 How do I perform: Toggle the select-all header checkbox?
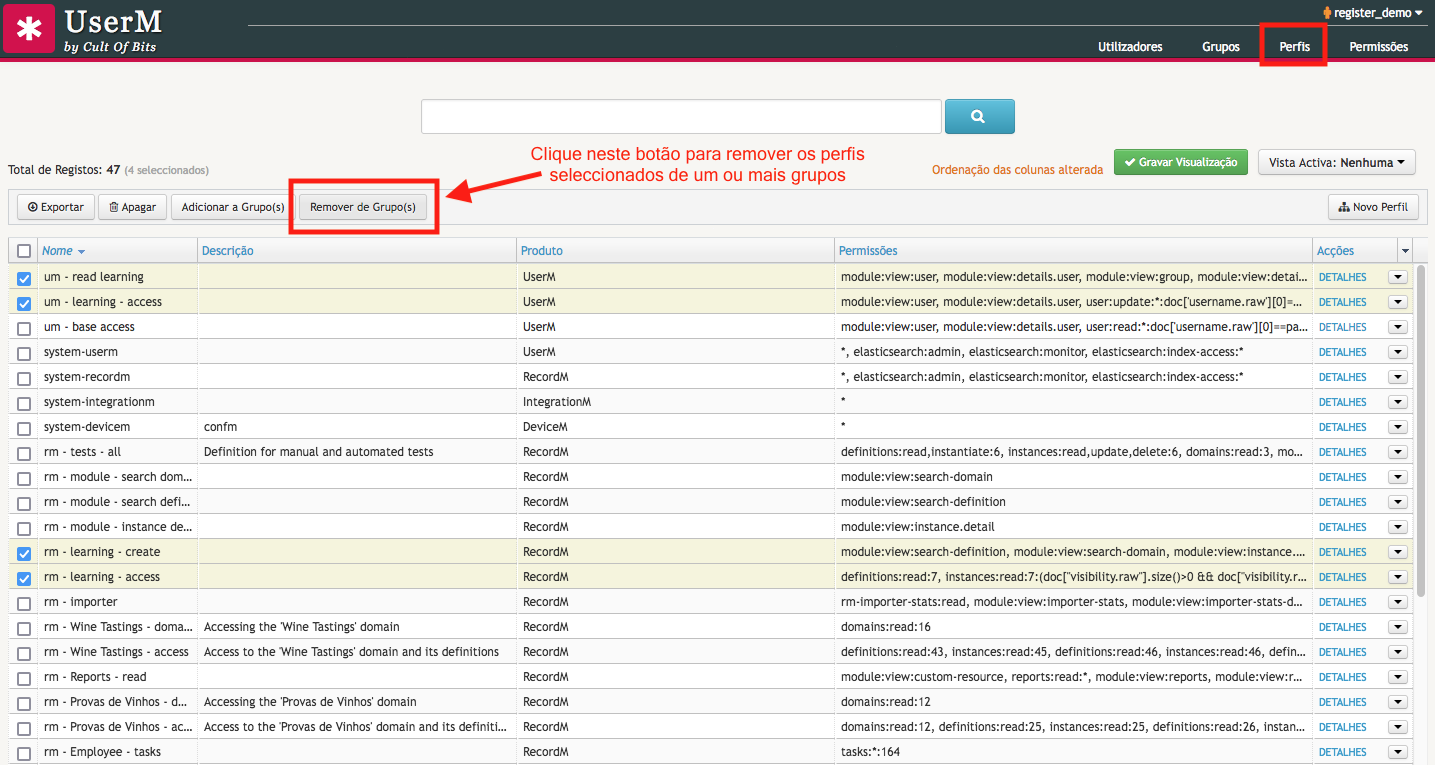[24, 251]
